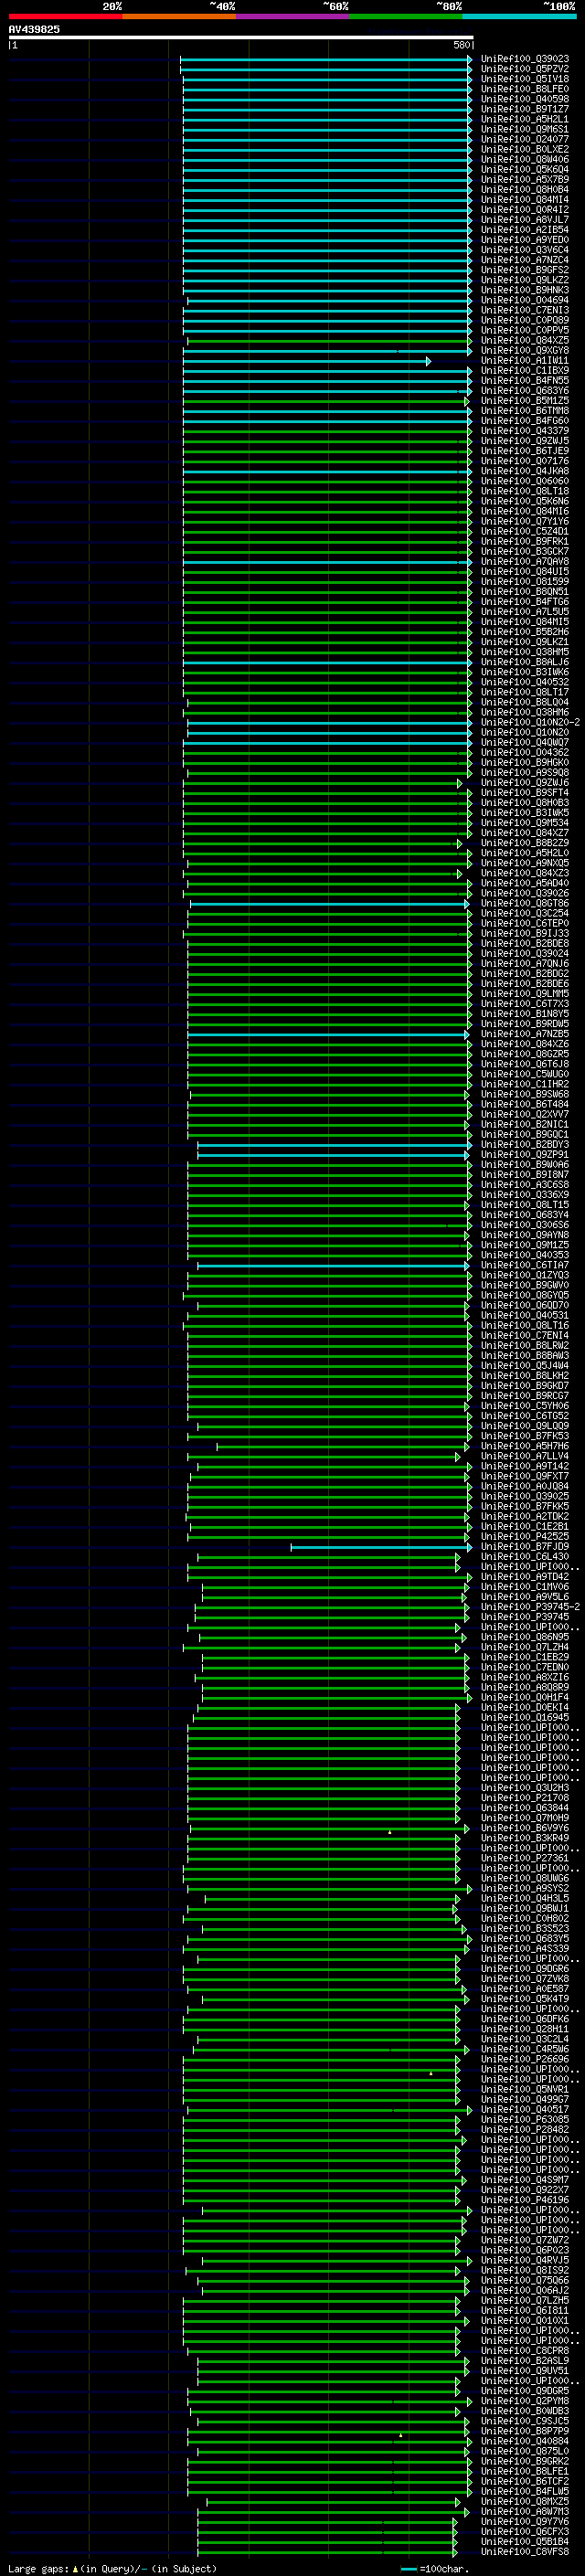Select hit UniRef100_Q7LZH4
Viewport: 585px width, 2576px height.
click(x=525, y=1647)
